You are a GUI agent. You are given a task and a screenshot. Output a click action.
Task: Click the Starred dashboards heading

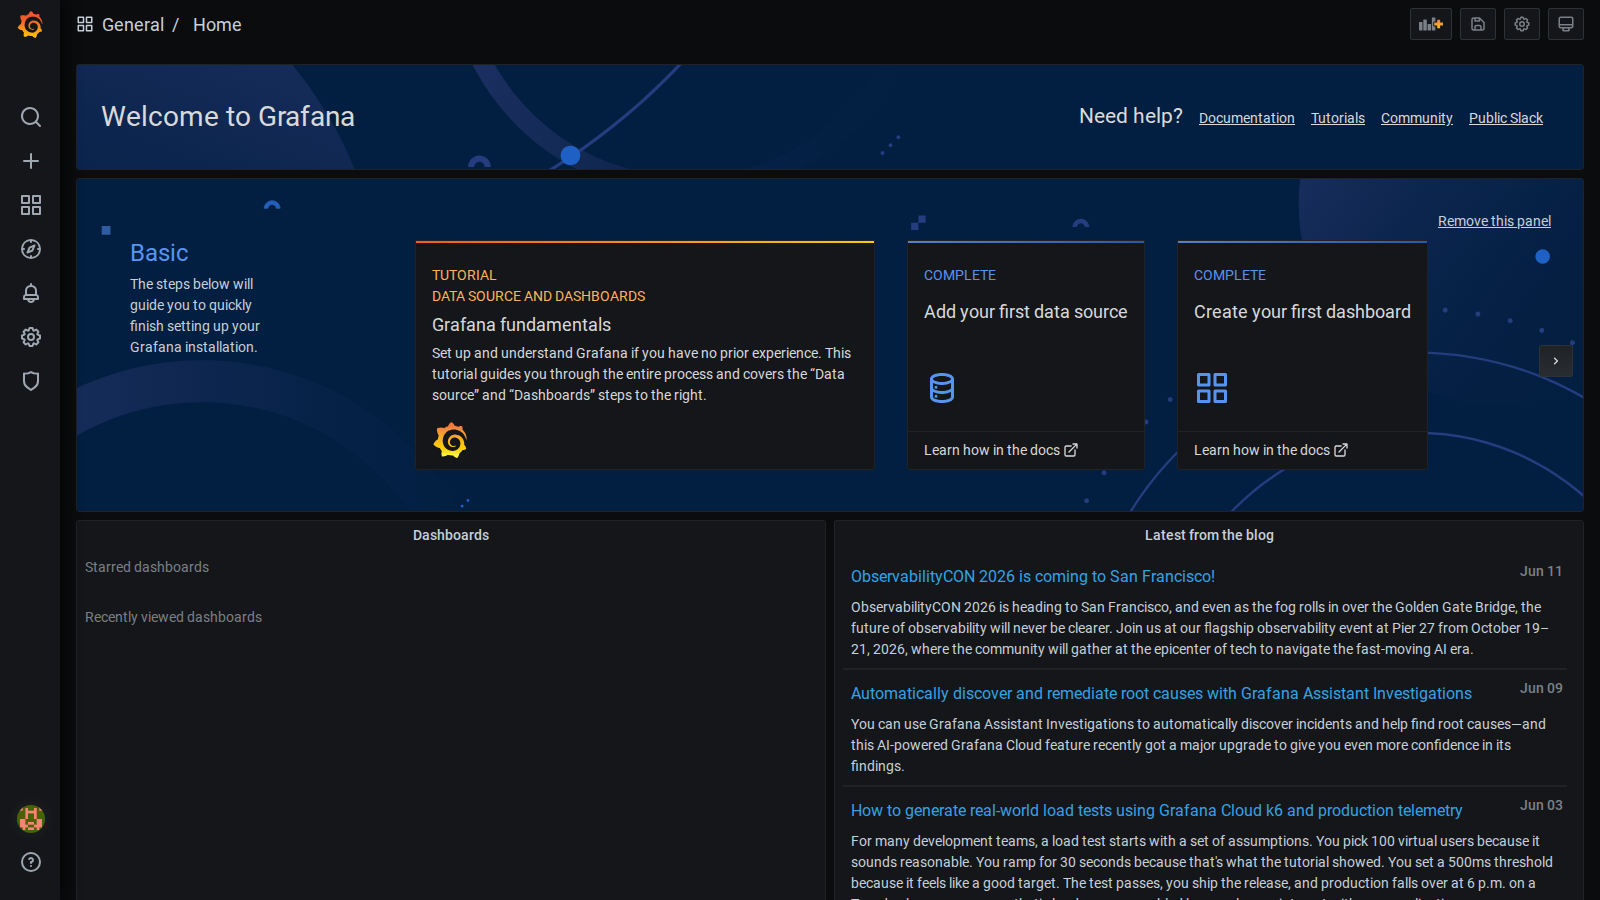[x=147, y=567]
